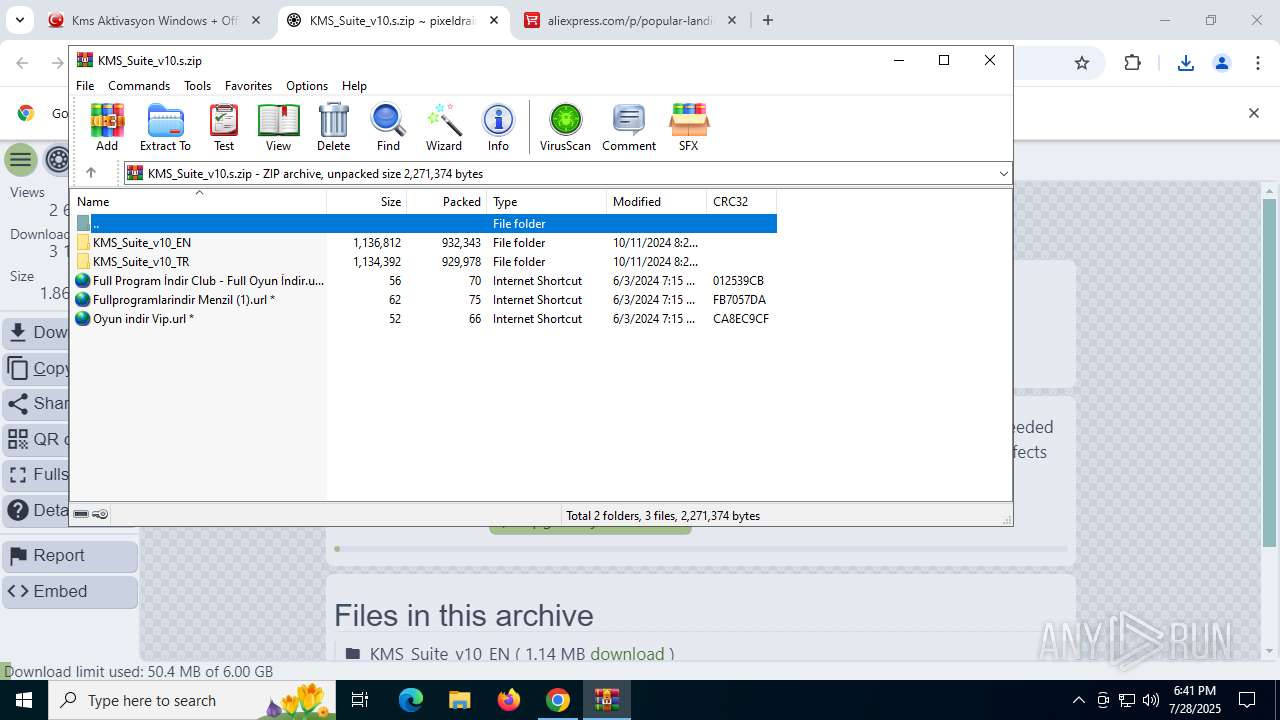Sort by the CRC32 column header
1280x720 pixels.
(x=741, y=202)
